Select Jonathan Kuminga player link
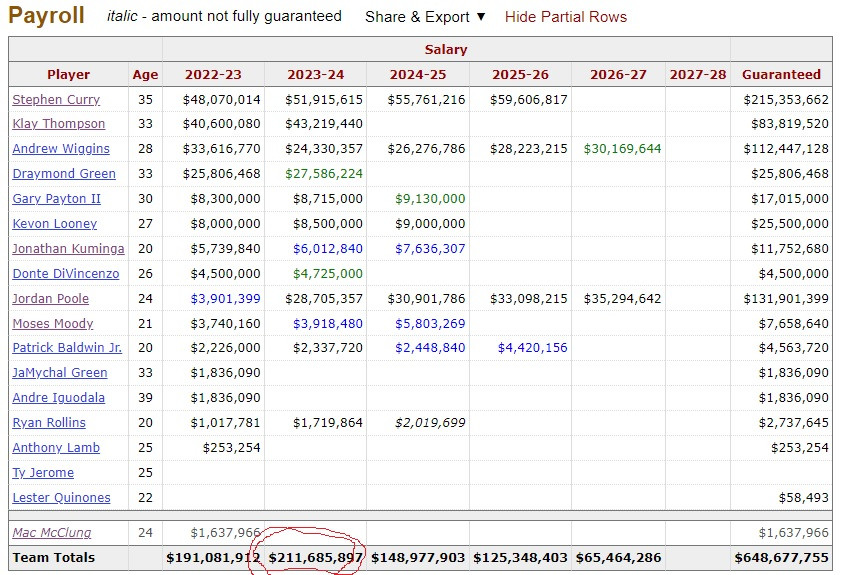 pos(68,248)
